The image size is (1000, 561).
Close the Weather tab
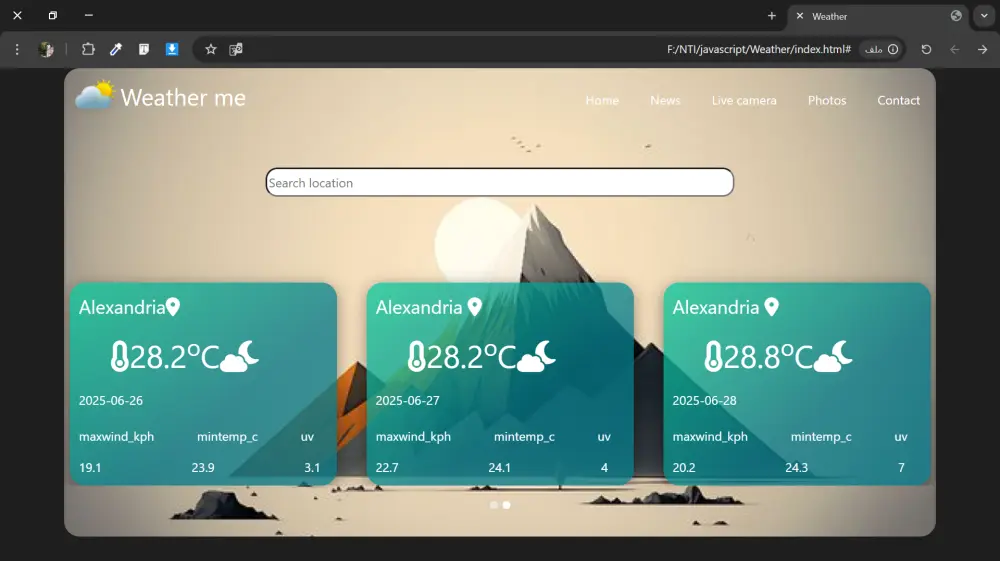pyautogui.click(x=800, y=16)
